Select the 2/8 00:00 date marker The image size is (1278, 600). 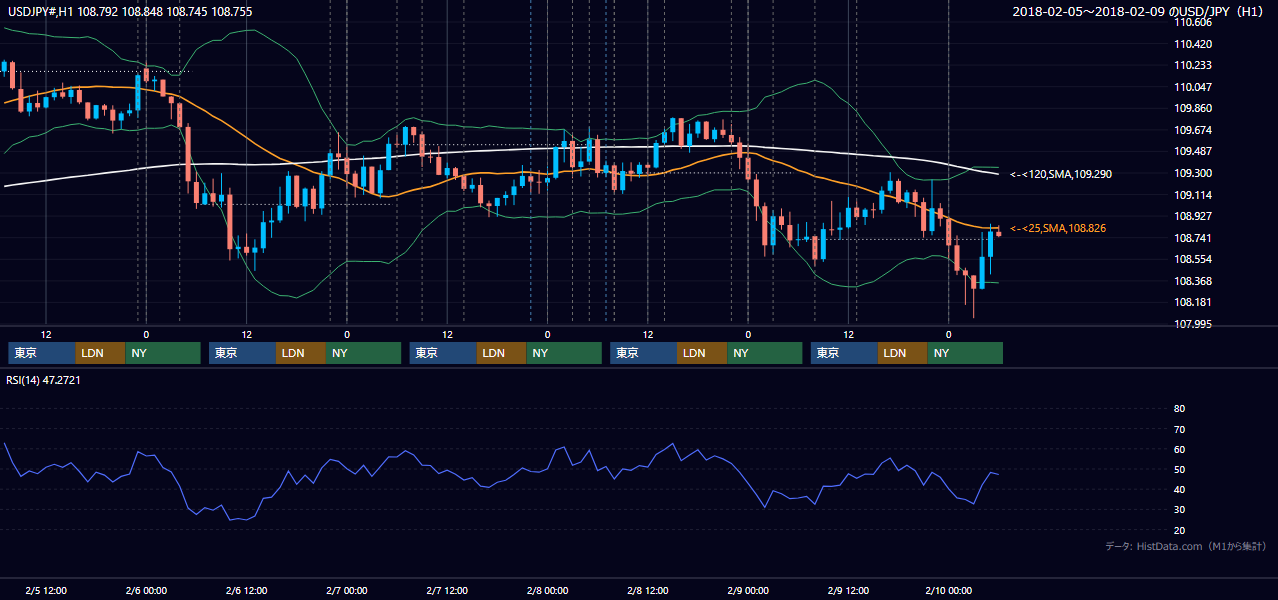[x=547, y=590]
